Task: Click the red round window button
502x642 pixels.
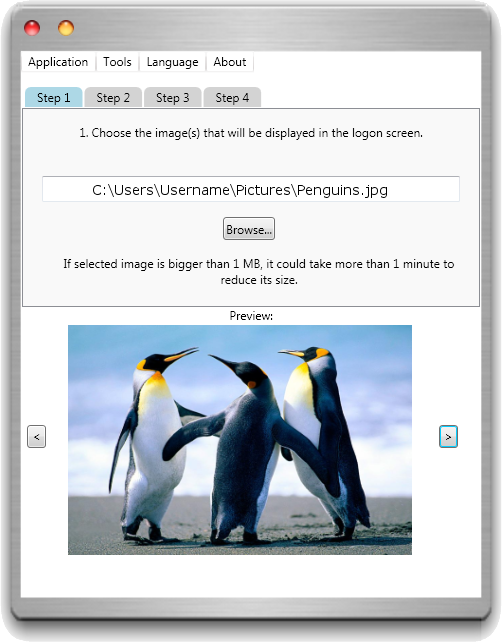Action: click(x=32, y=28)
